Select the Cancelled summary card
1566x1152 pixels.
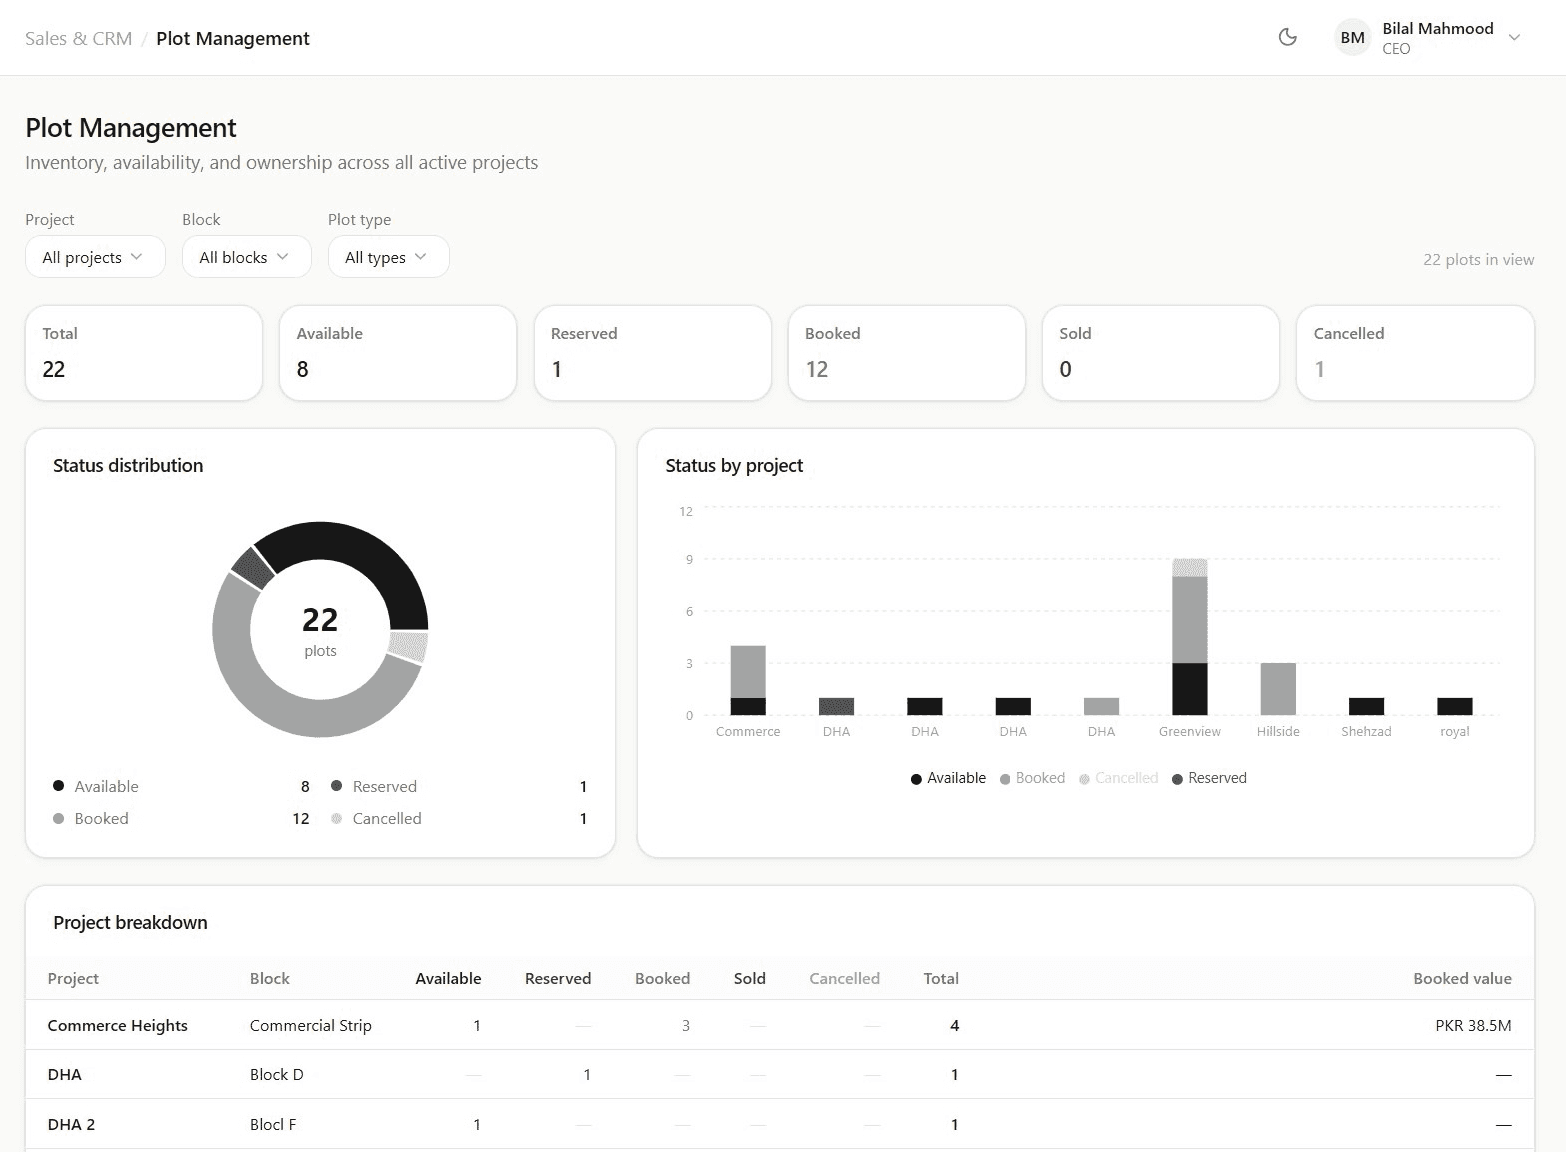pyautogui.click(x=1415, y=353)
